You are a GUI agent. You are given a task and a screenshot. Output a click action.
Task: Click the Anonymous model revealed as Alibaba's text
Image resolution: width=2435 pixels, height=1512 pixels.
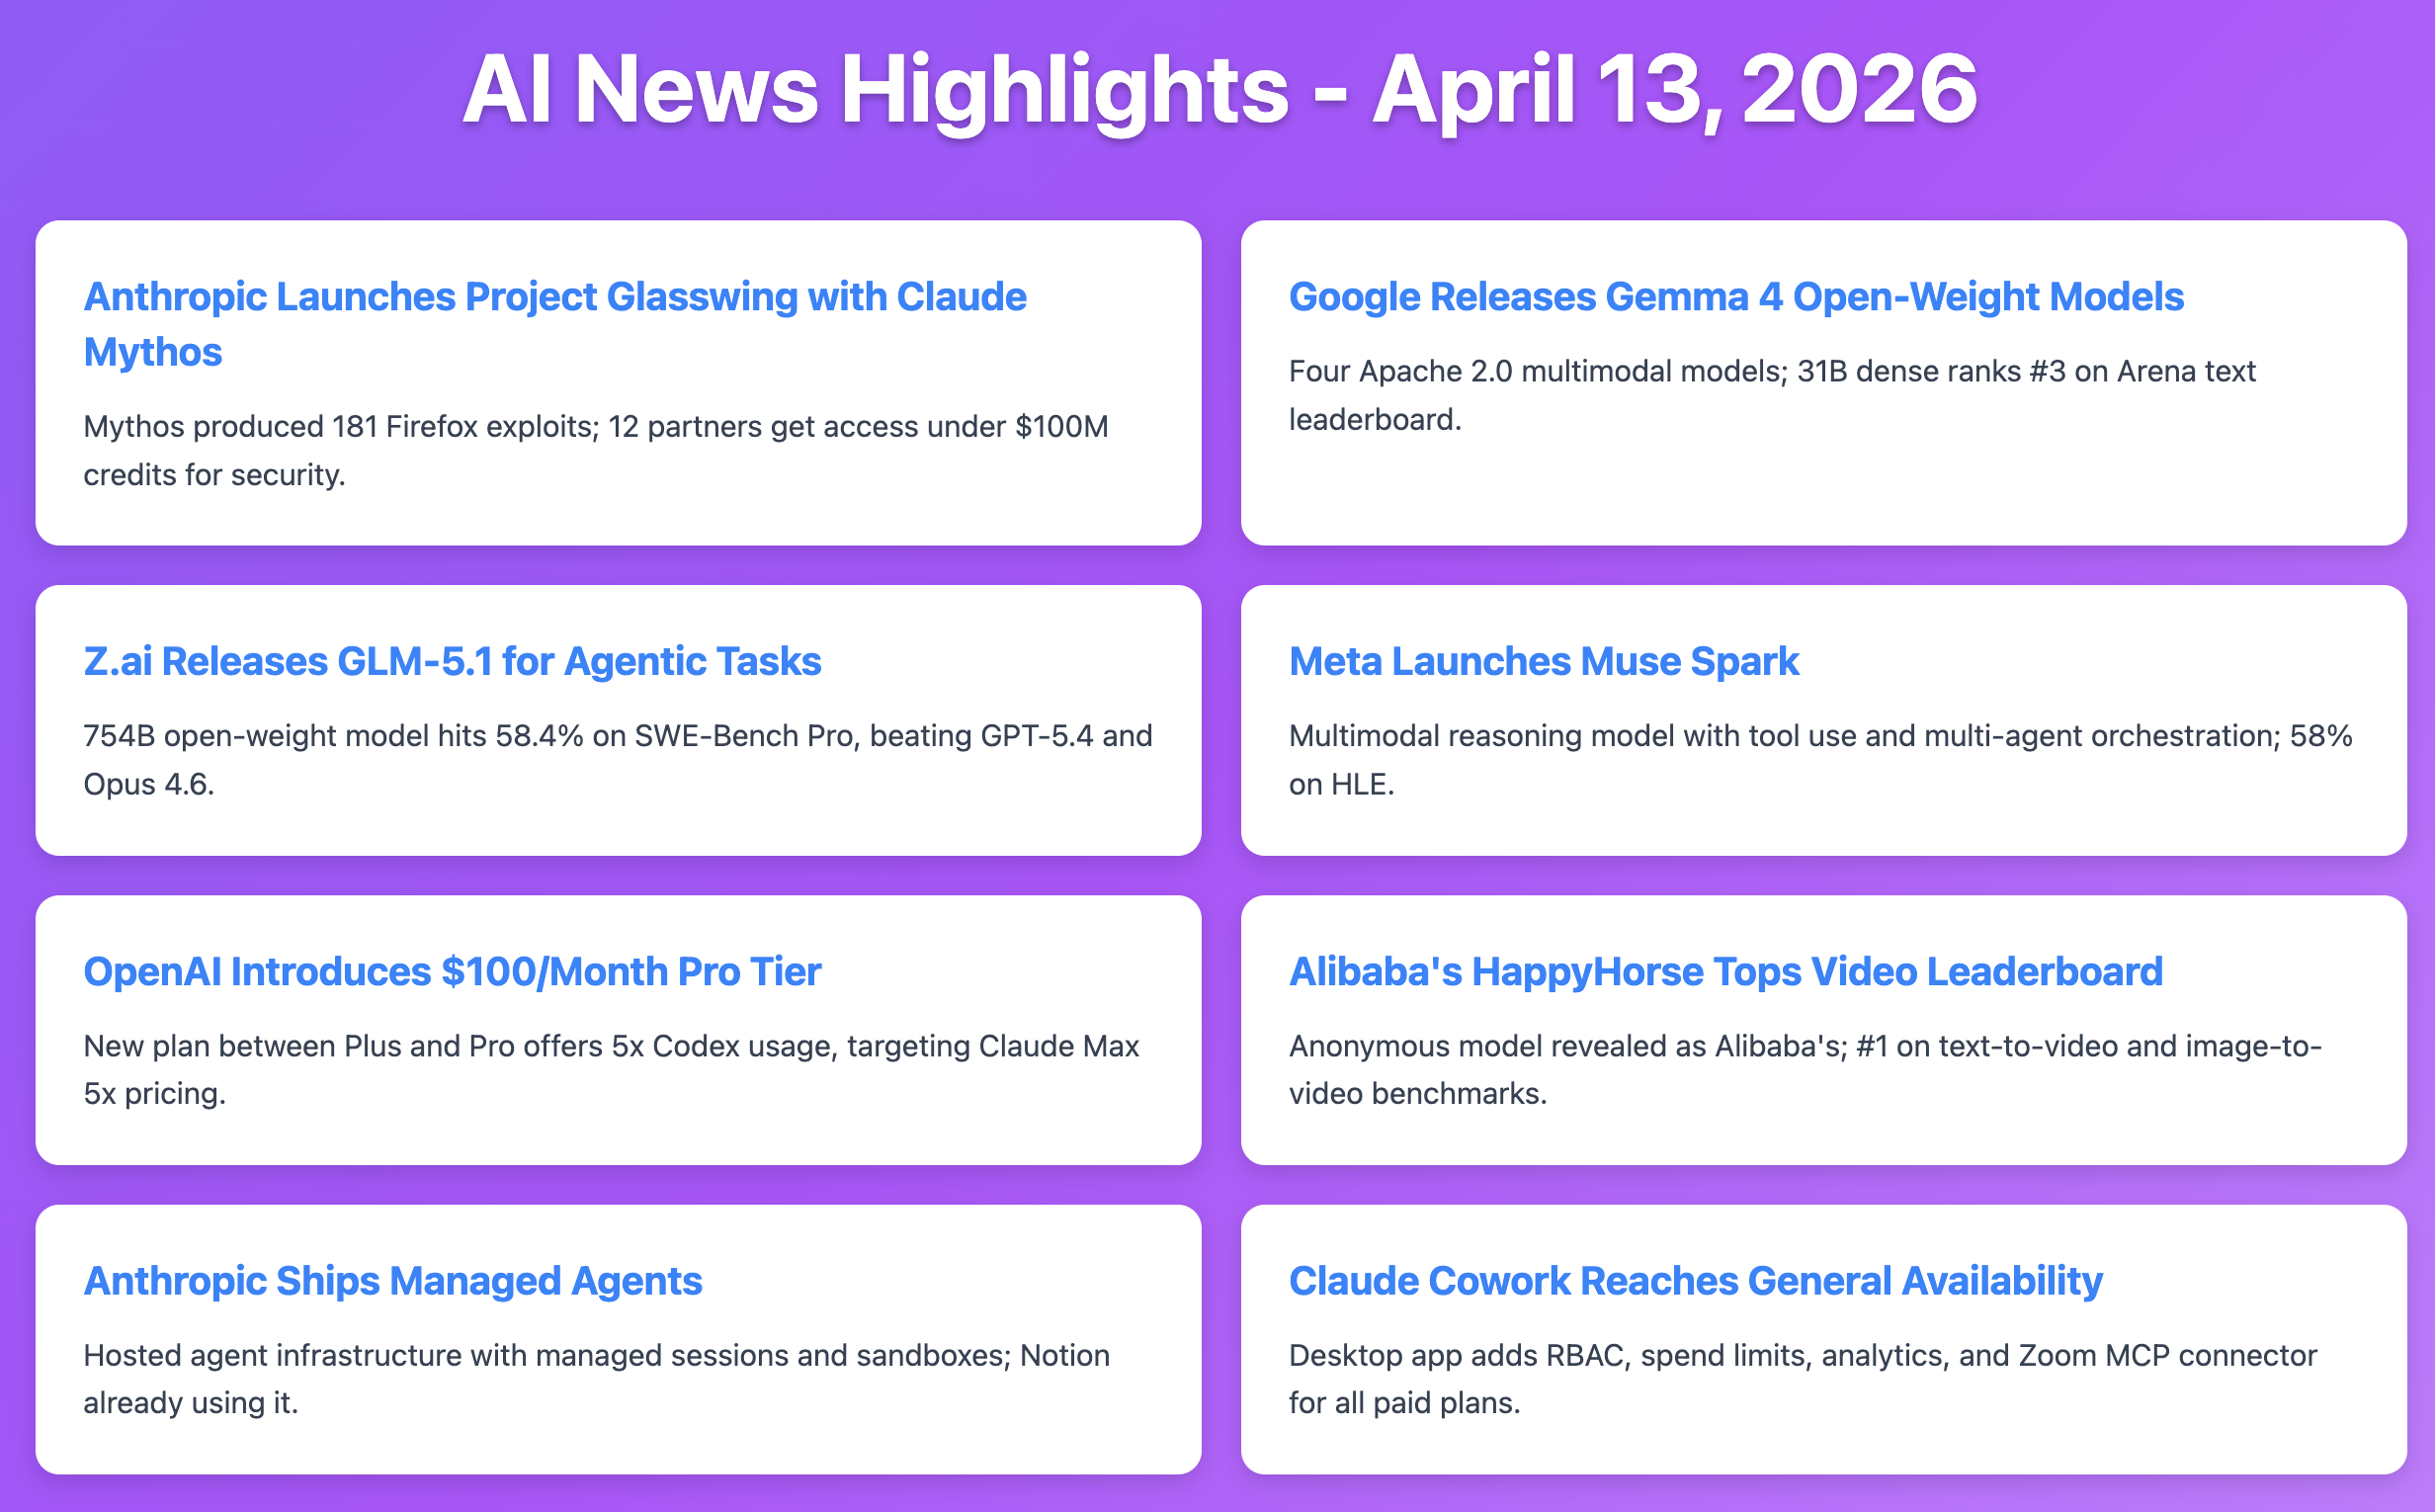1805,1070
